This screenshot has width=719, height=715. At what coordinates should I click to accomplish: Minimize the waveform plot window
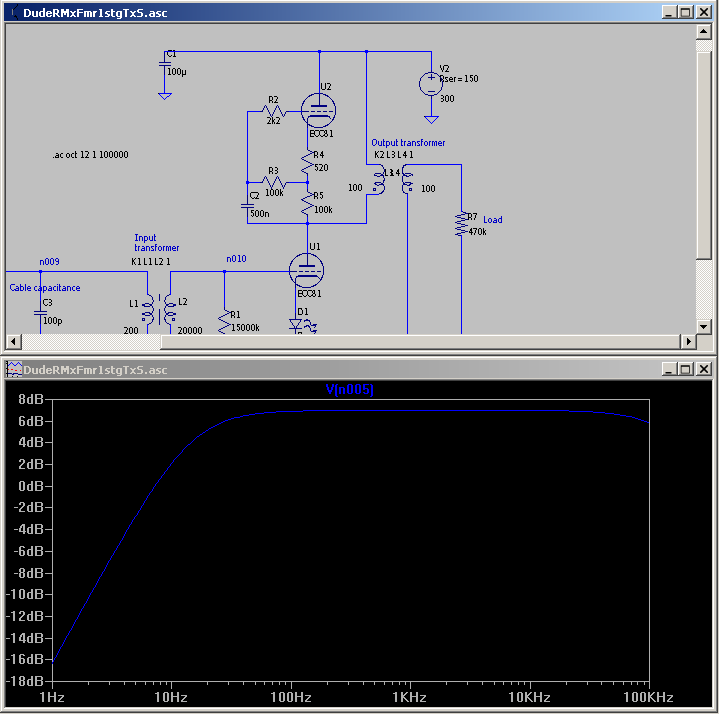[669, 369]
